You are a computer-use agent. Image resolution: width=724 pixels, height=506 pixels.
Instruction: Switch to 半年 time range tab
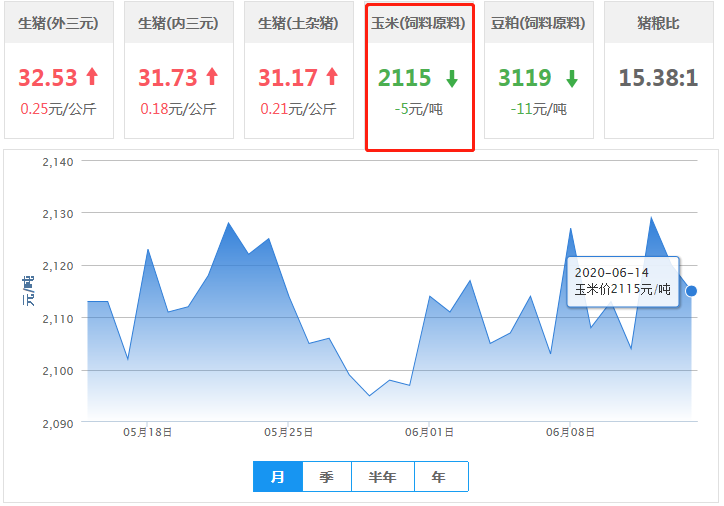pyautogui.click(x=382, y=477)
